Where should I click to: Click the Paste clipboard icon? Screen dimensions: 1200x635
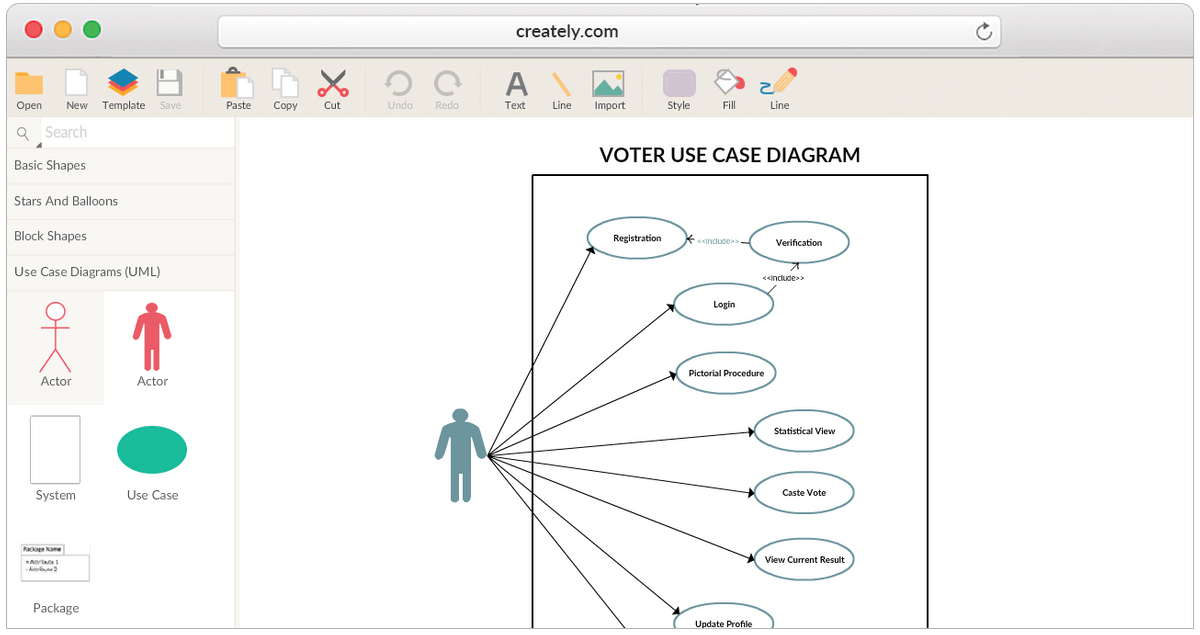(x=238, y=83)
